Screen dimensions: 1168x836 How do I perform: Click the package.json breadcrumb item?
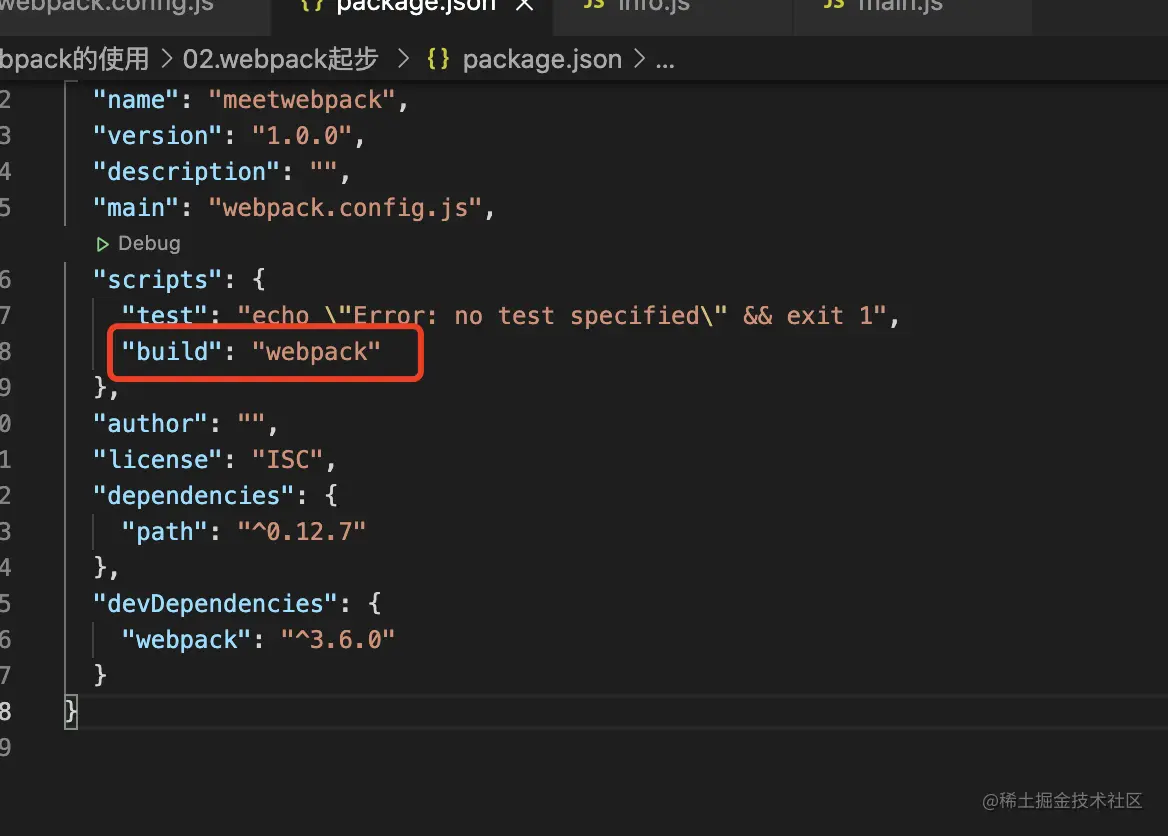click(542, 60)
